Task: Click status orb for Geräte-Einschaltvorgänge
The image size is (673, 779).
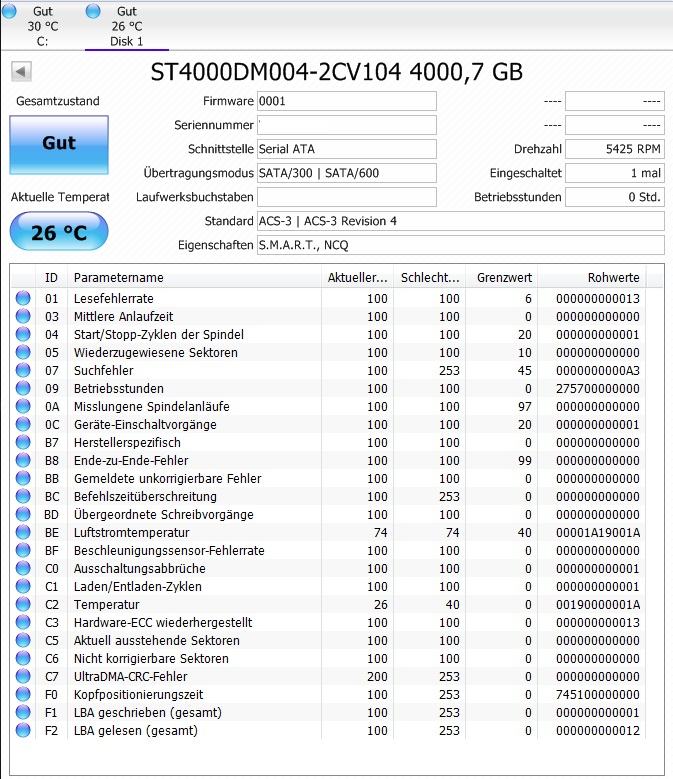Action: pyautogui.click(x=23, y=424)
